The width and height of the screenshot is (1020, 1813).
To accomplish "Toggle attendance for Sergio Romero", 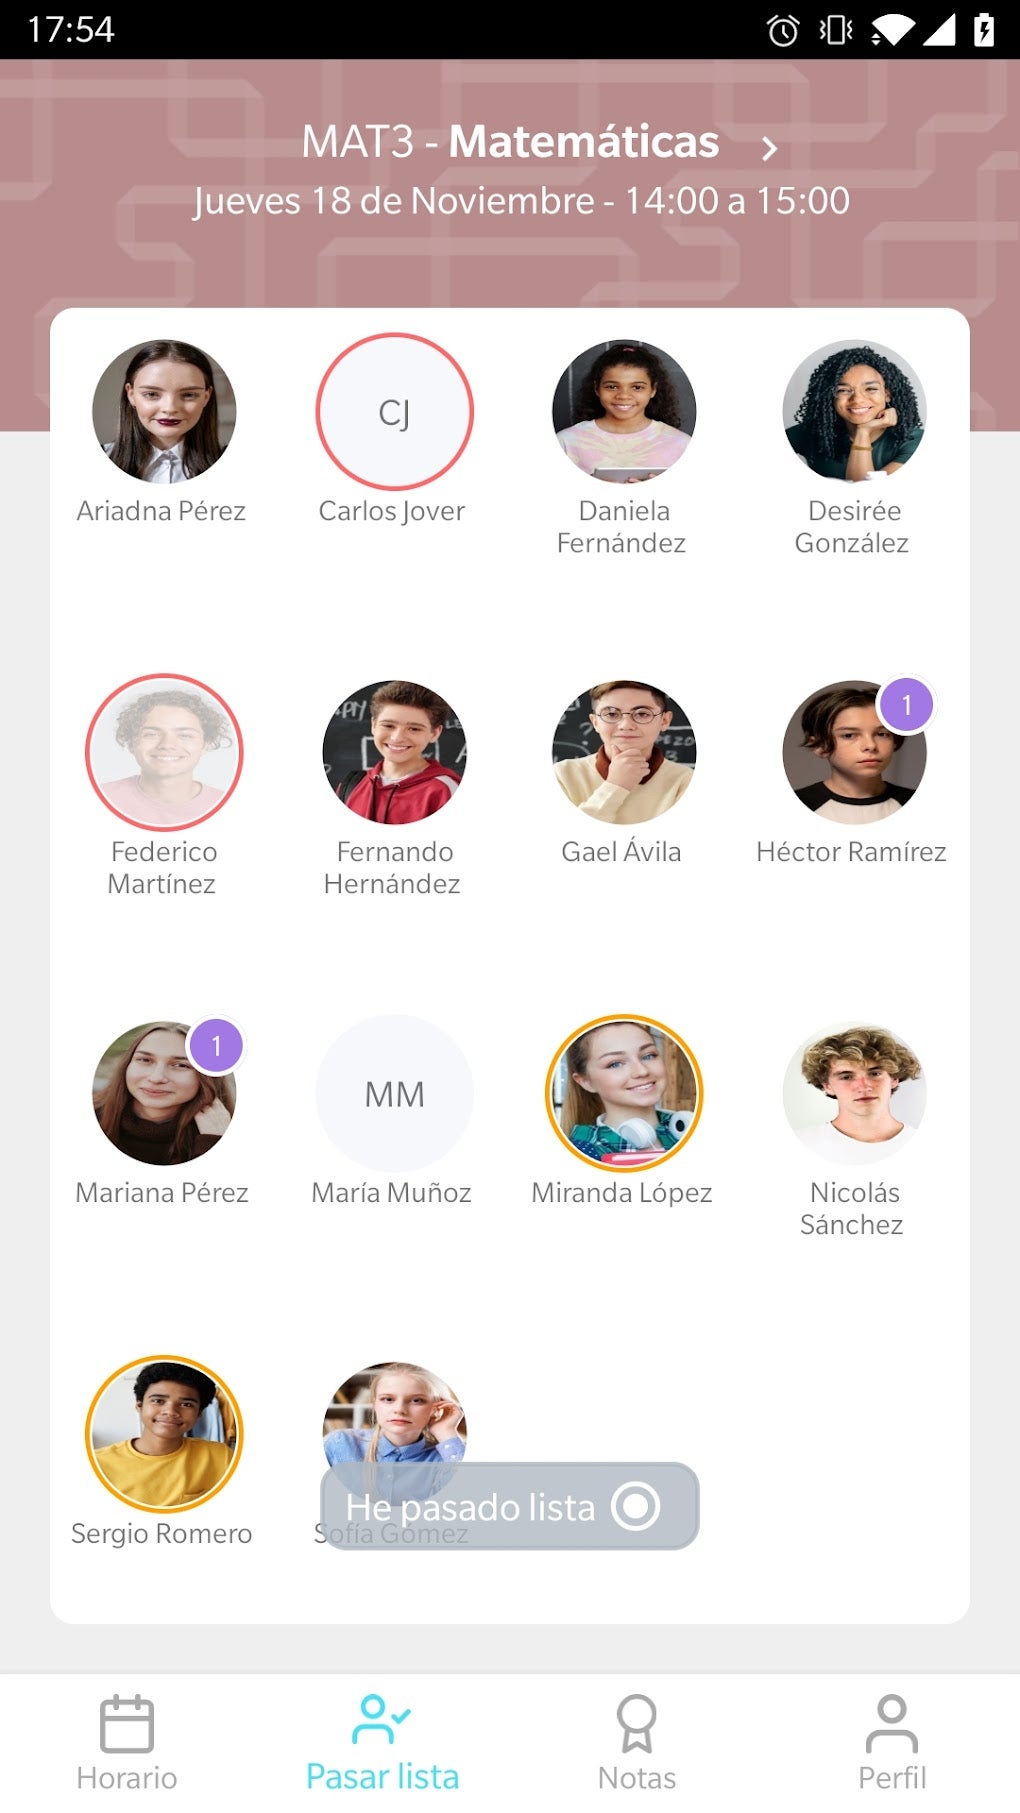I will [164, 1434].
